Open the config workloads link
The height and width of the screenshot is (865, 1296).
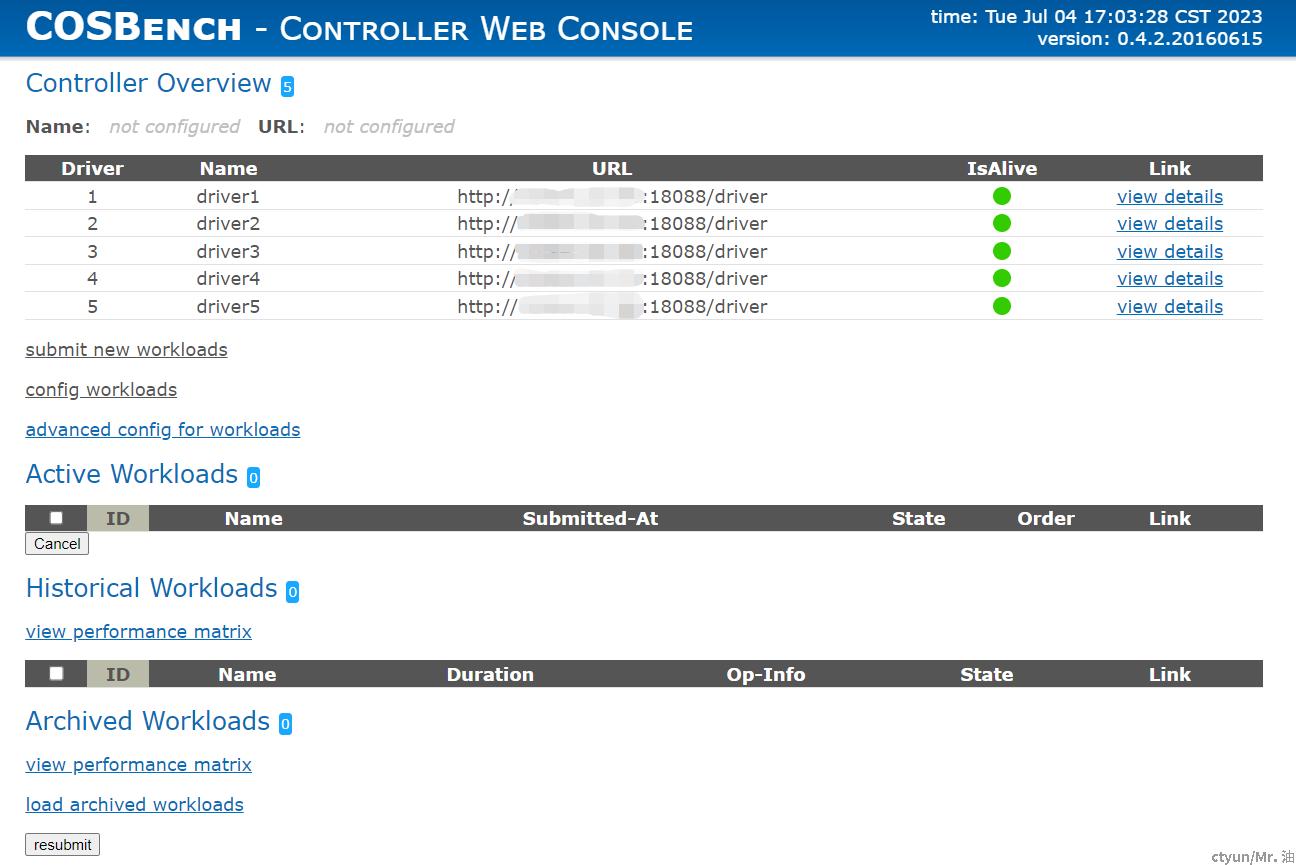click(101, 389)
